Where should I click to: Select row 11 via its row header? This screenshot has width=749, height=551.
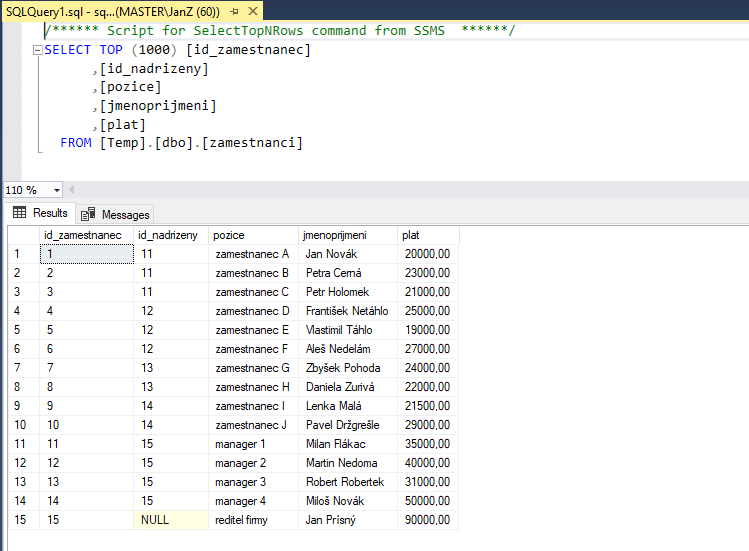click(20, 444)
